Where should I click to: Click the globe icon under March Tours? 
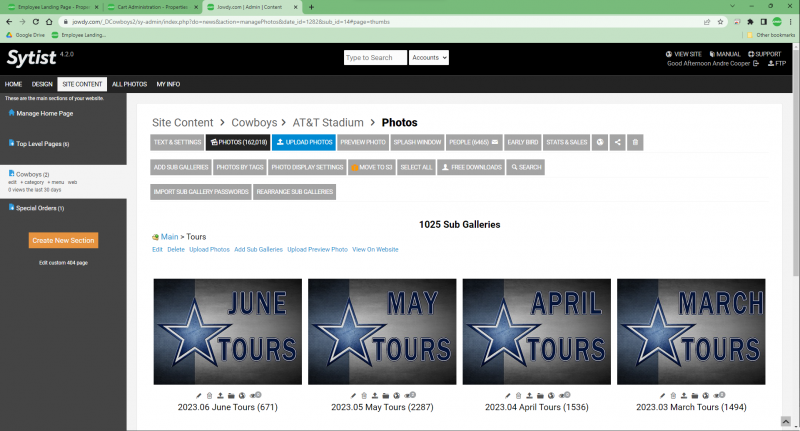[x=706, y=395]
